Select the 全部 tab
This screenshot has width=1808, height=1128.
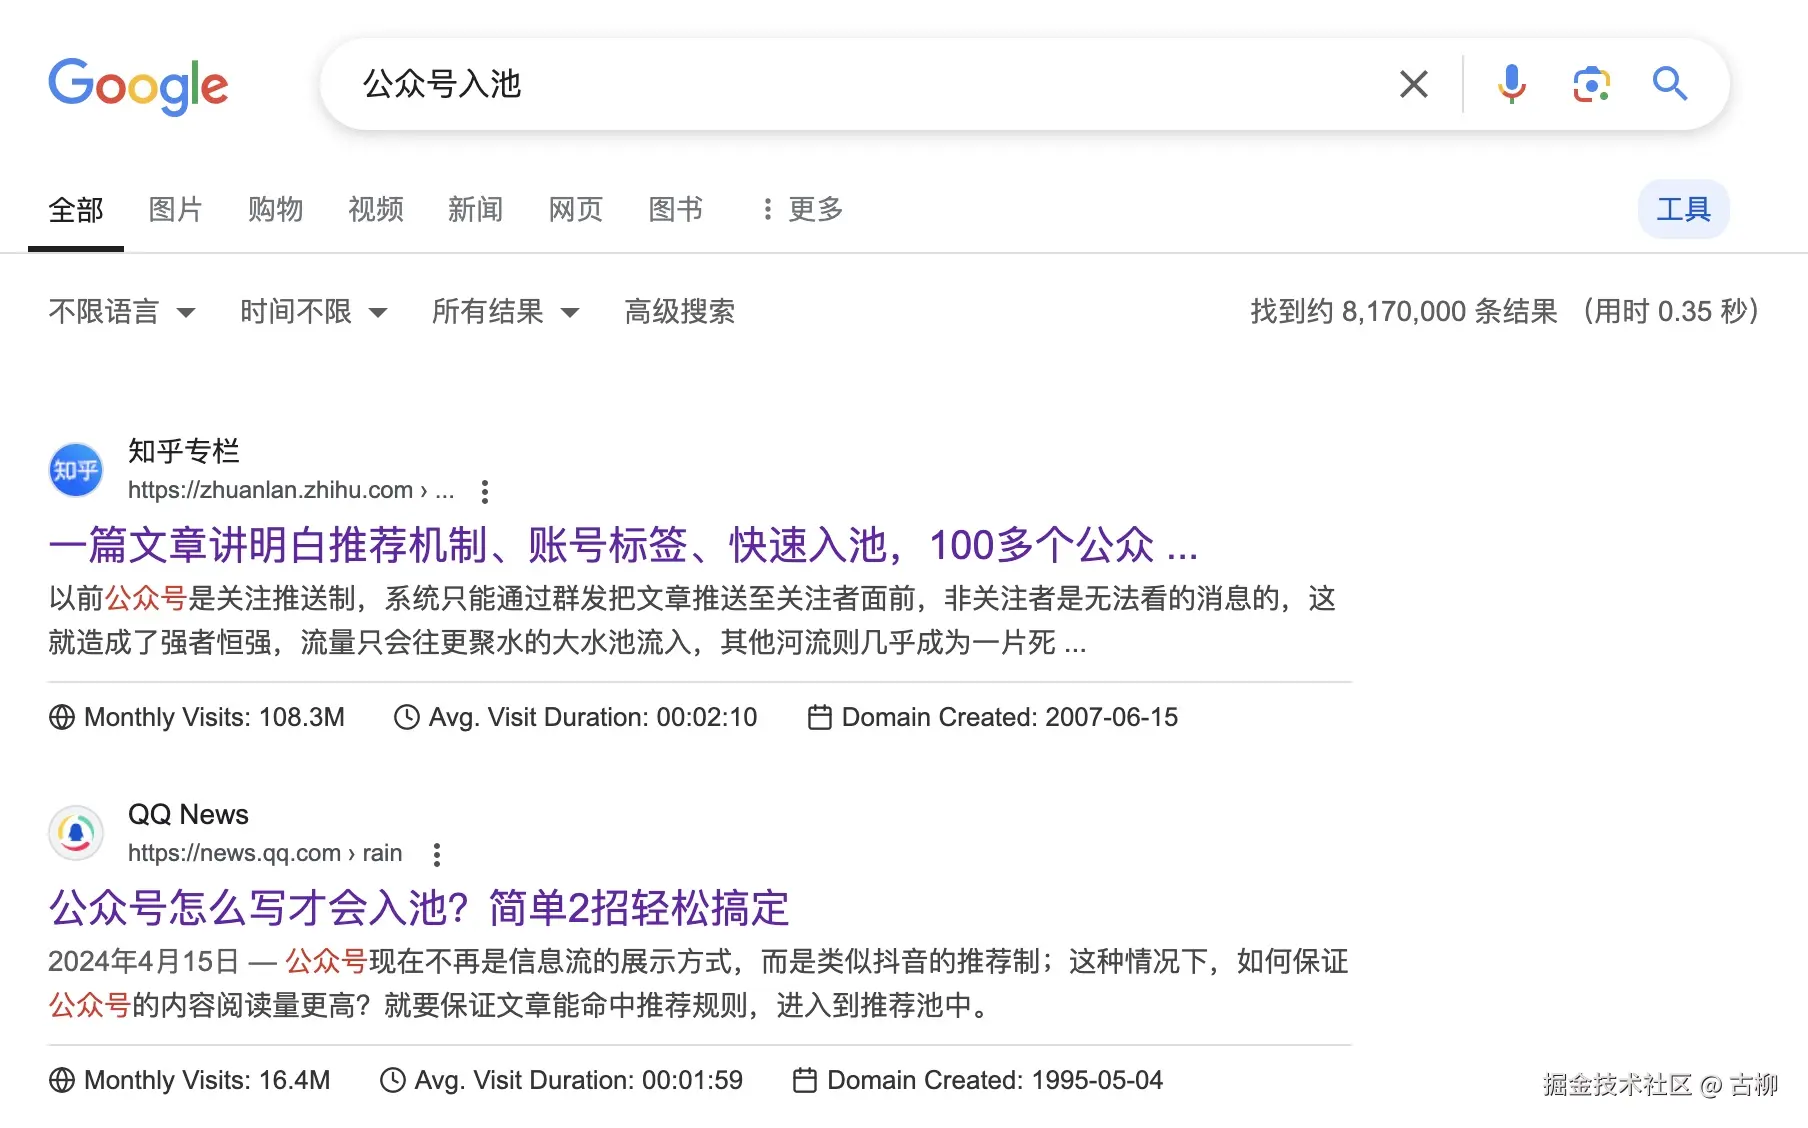(76, 210)
